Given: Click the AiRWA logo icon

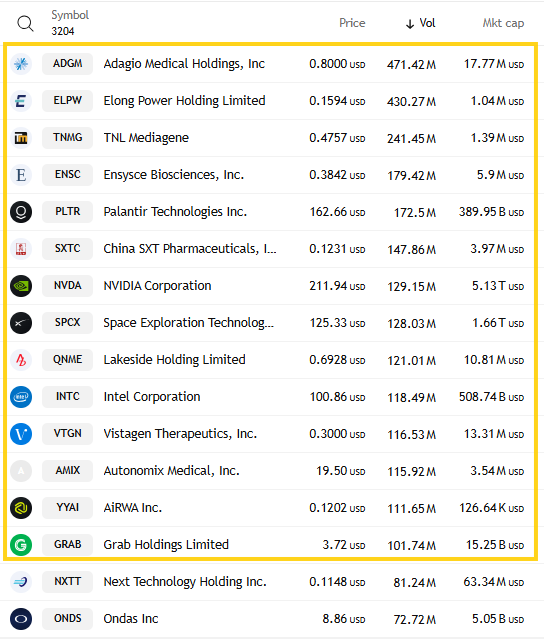Looking at the screenshot, I should tap(21, 508).
